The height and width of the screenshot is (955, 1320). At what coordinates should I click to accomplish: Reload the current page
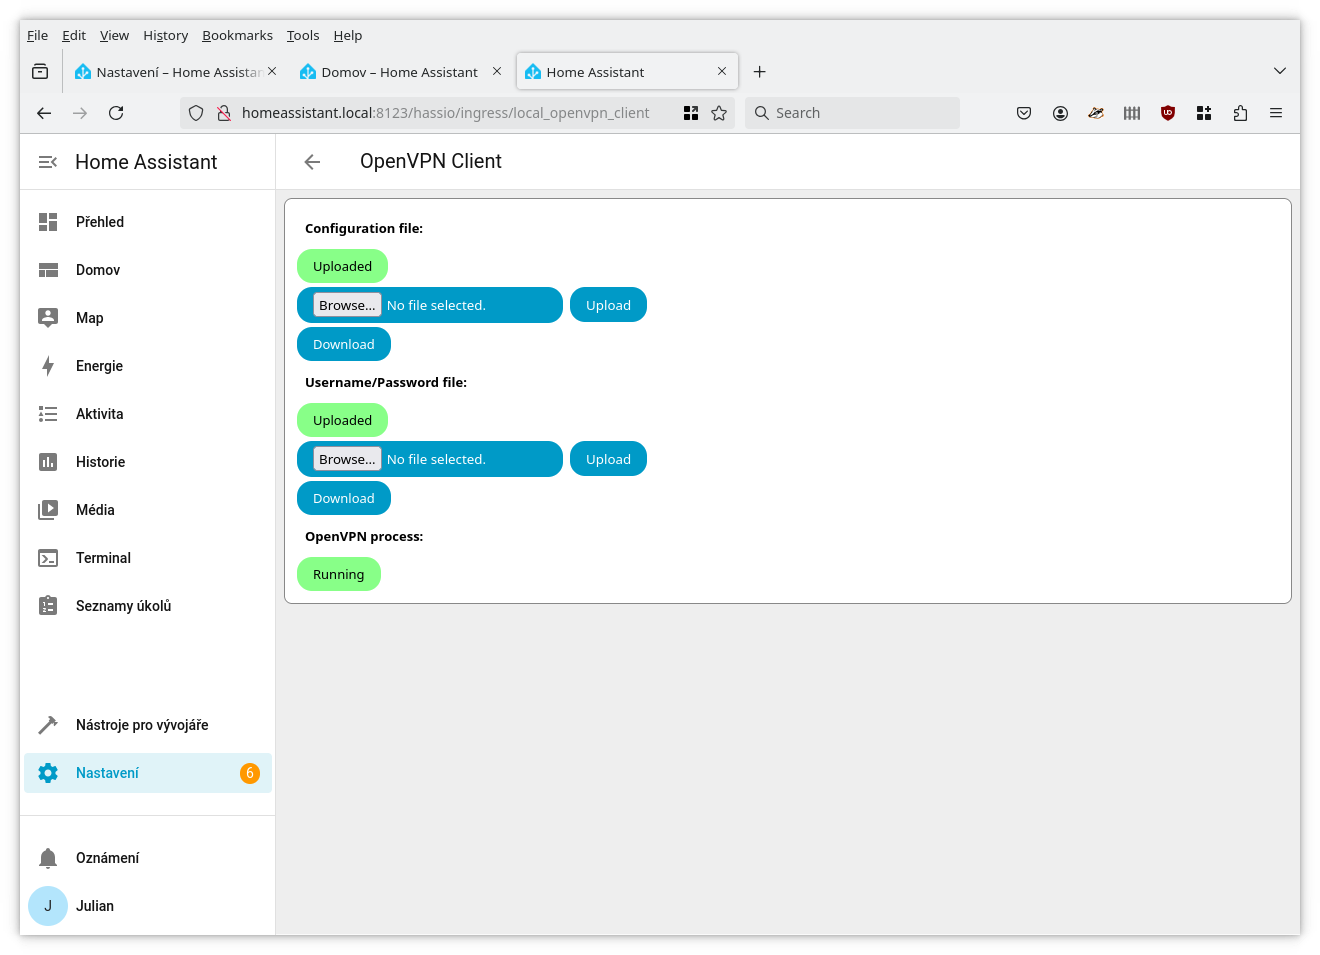pyautogui.click(x=116, y=113)
